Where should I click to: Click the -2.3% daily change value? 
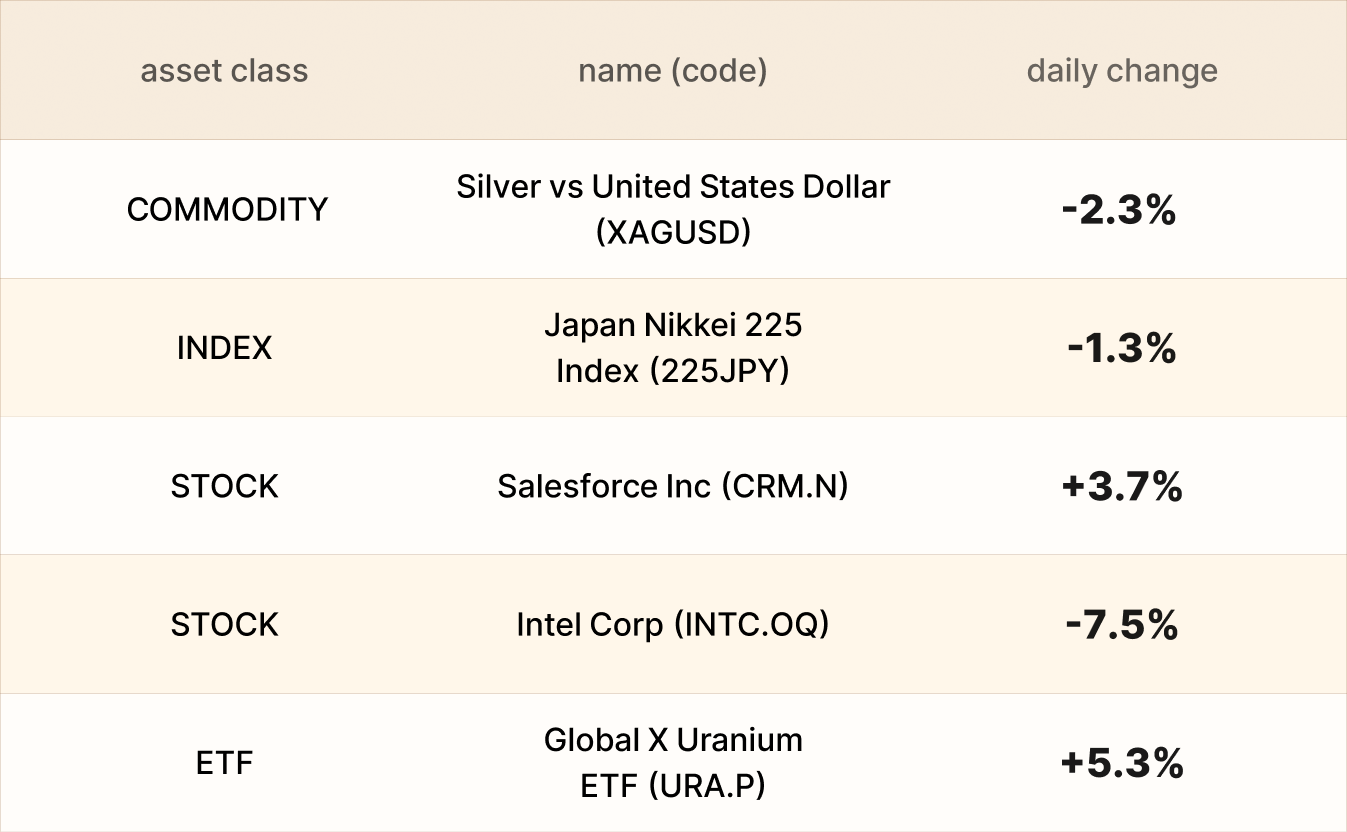tap(1121, 210)
